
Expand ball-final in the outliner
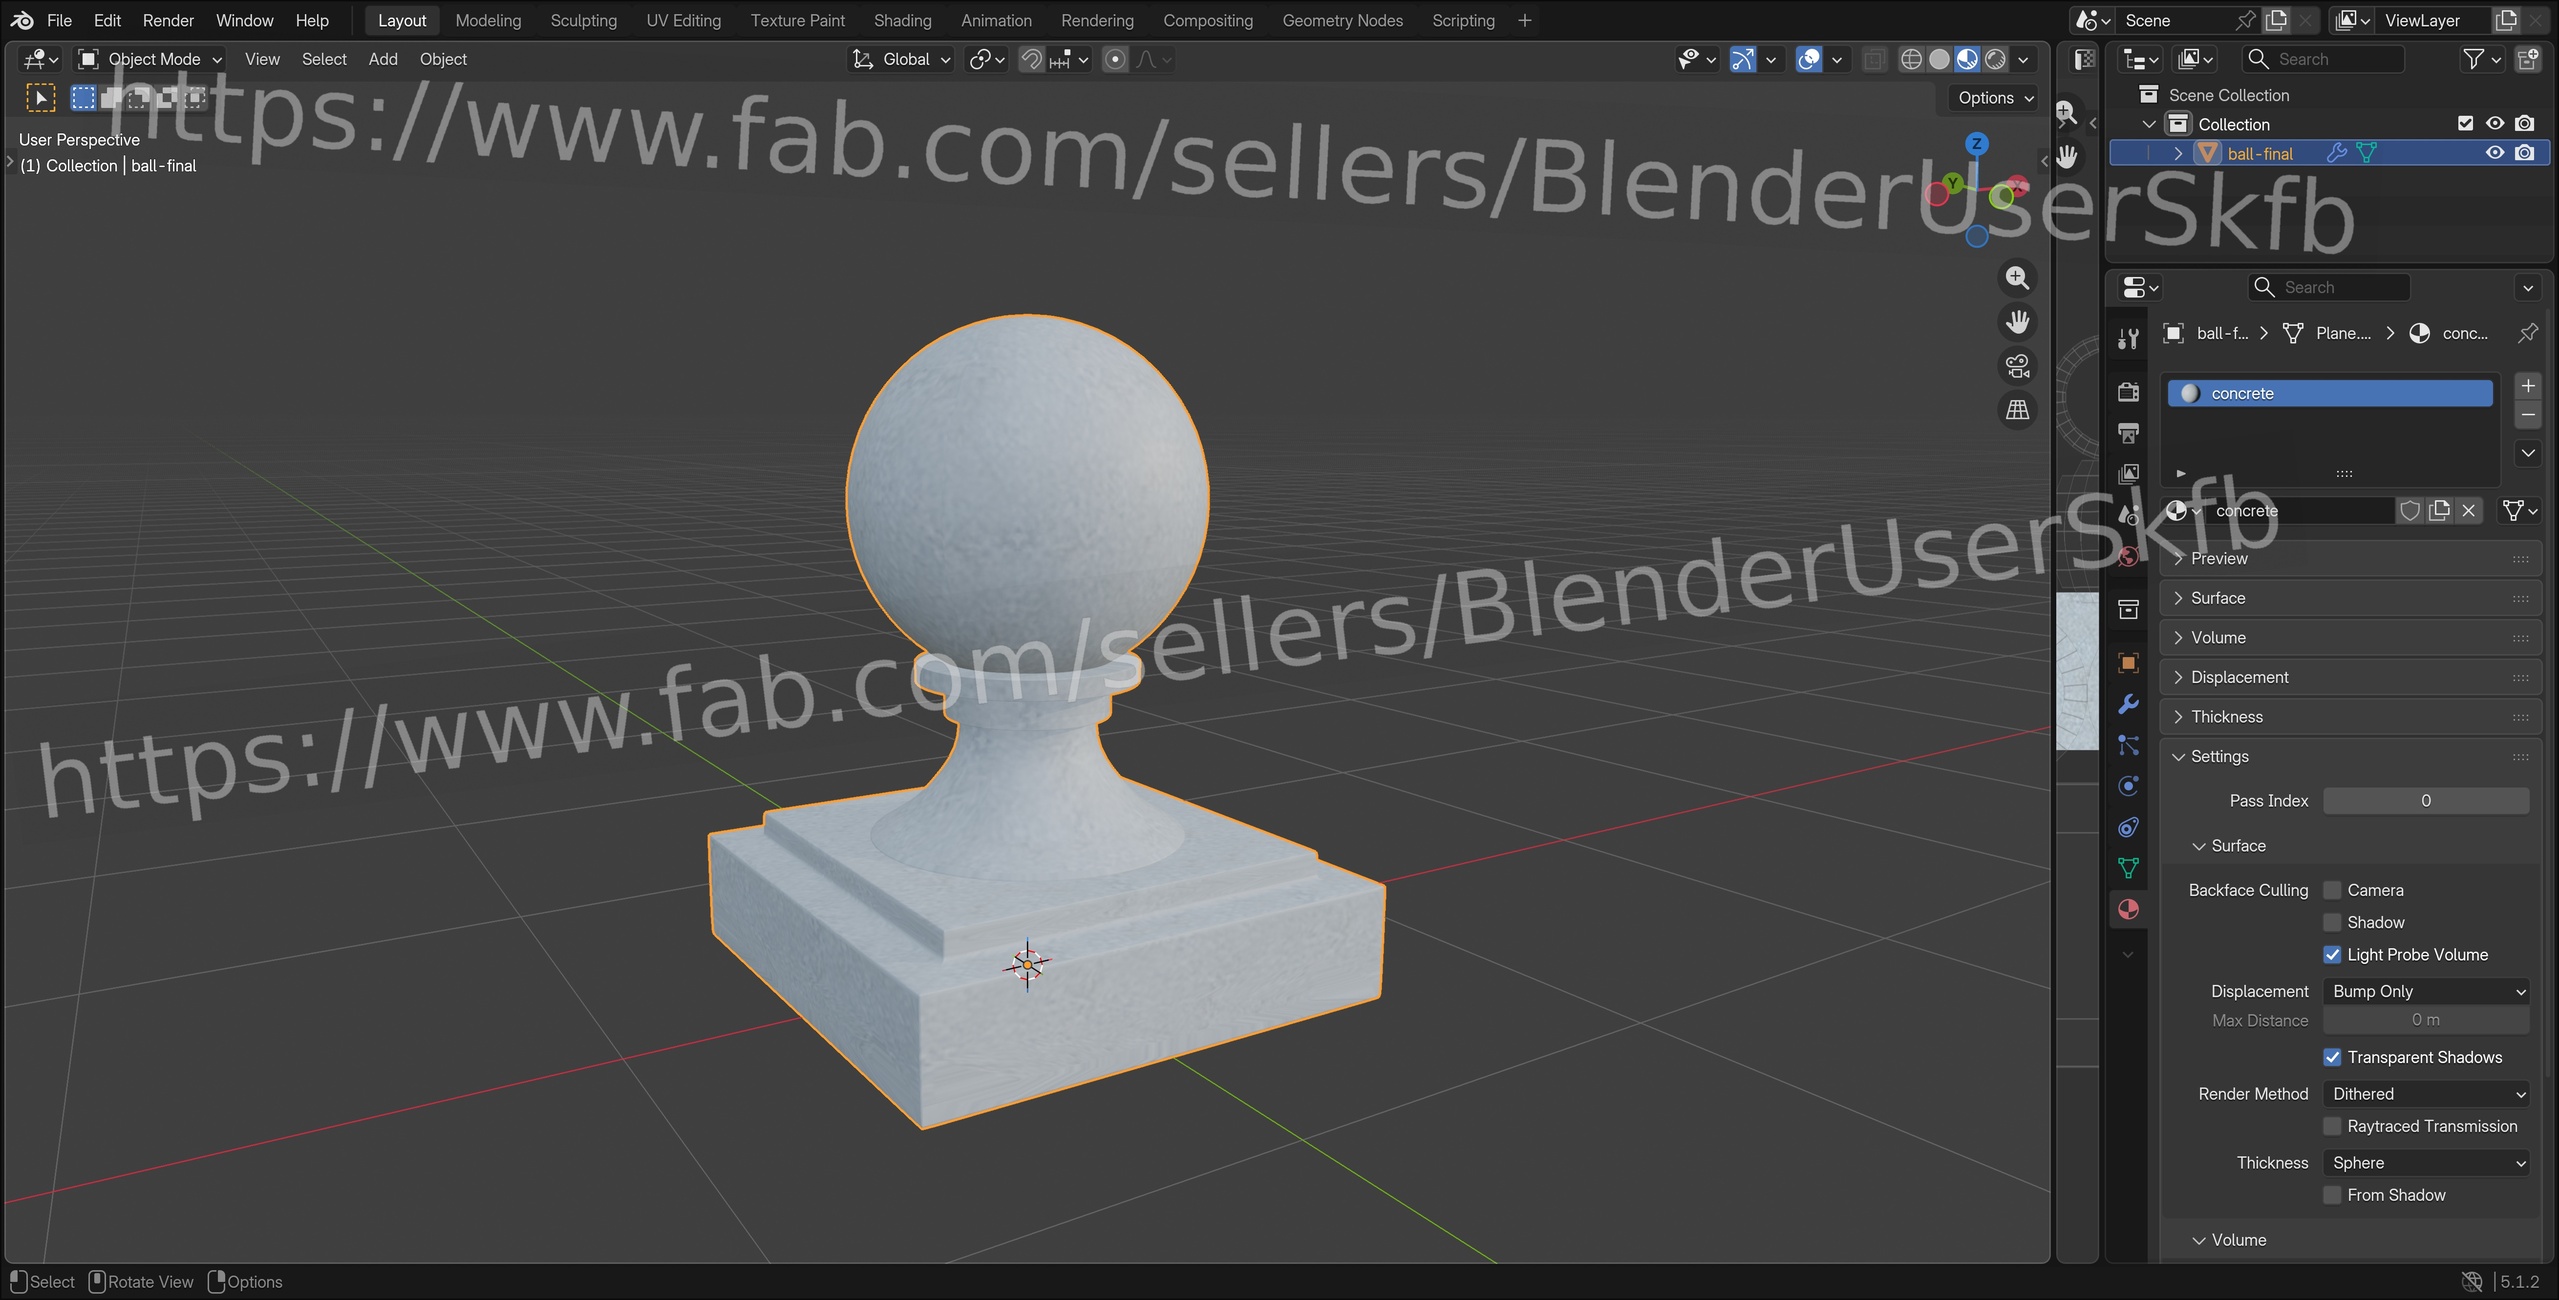pyautogui.click(x=2178, y=153)
